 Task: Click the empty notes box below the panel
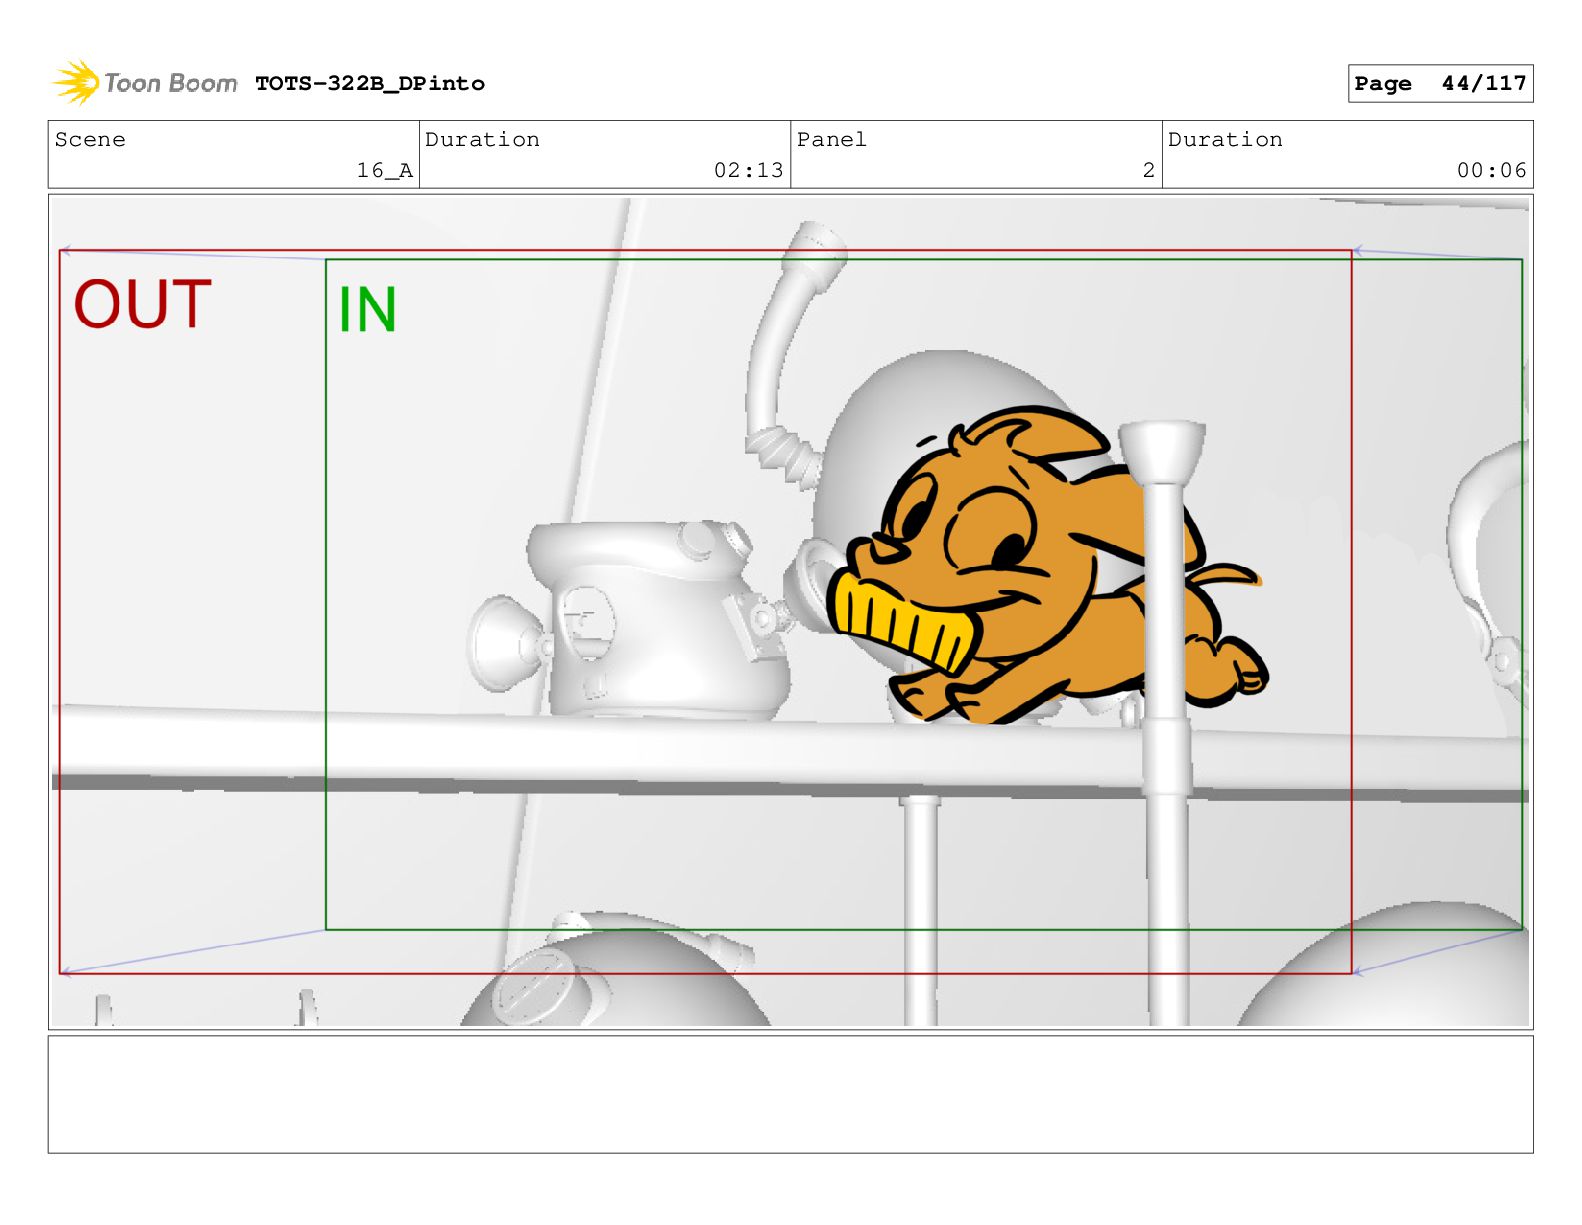[790, 1094]
